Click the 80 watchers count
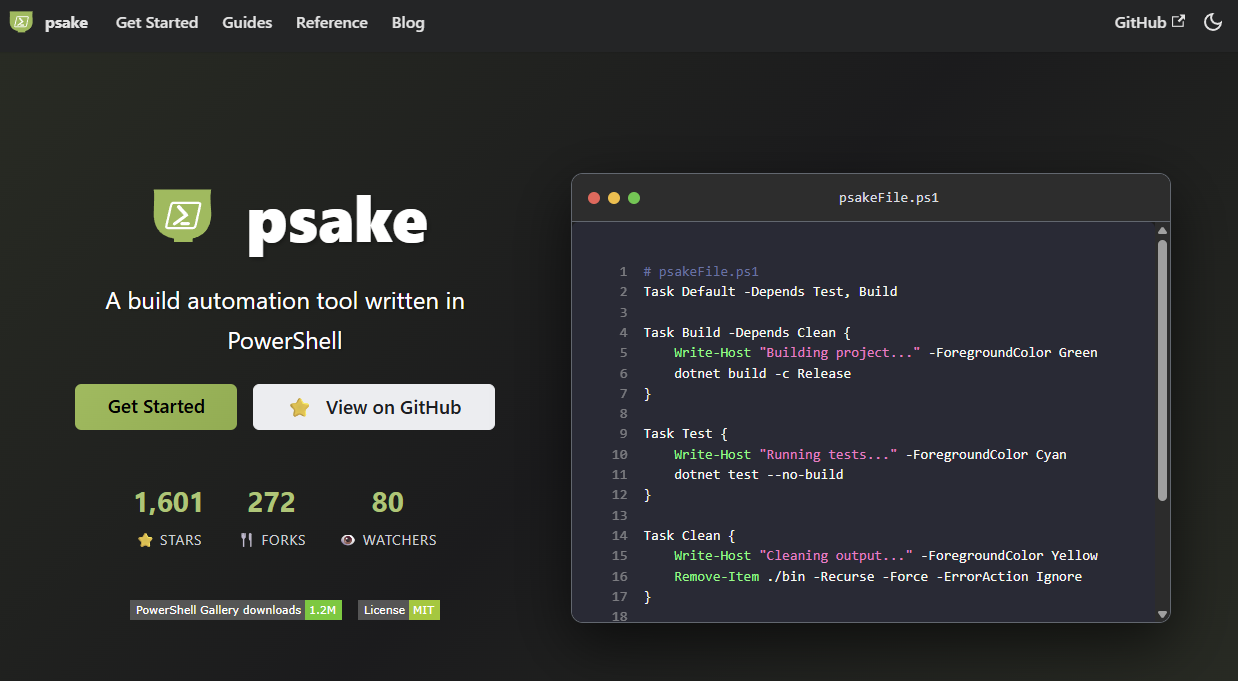1238x681 pixels. pos(388,502)
